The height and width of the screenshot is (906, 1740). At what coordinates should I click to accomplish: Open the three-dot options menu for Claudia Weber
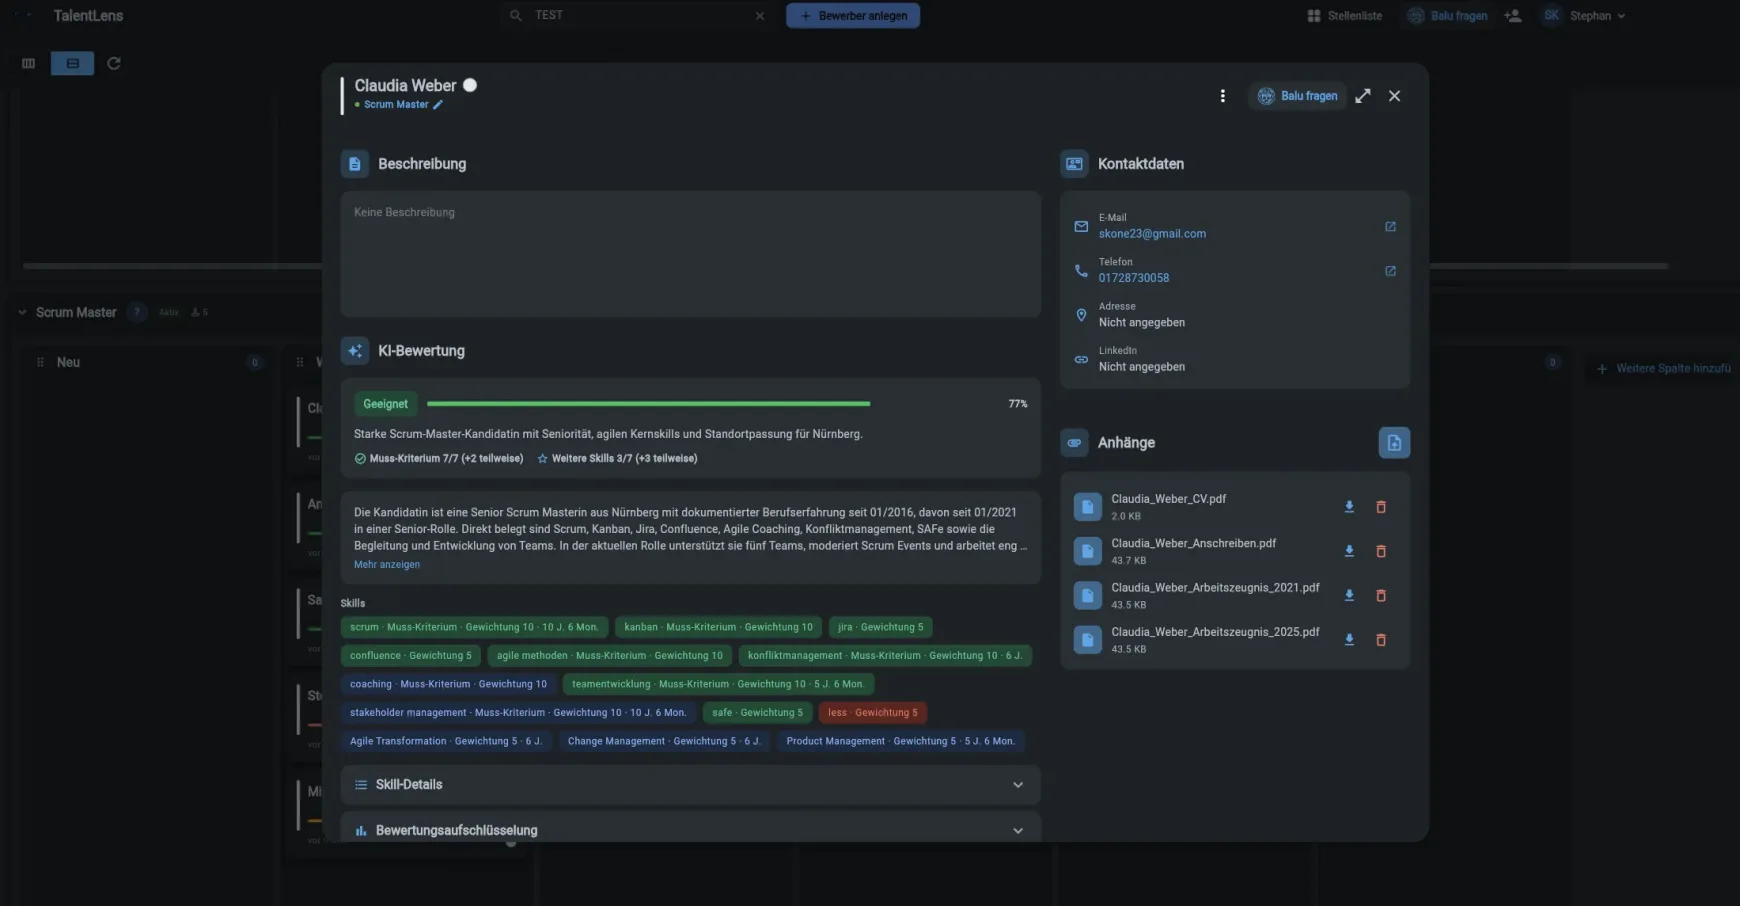pos(1222,96)
